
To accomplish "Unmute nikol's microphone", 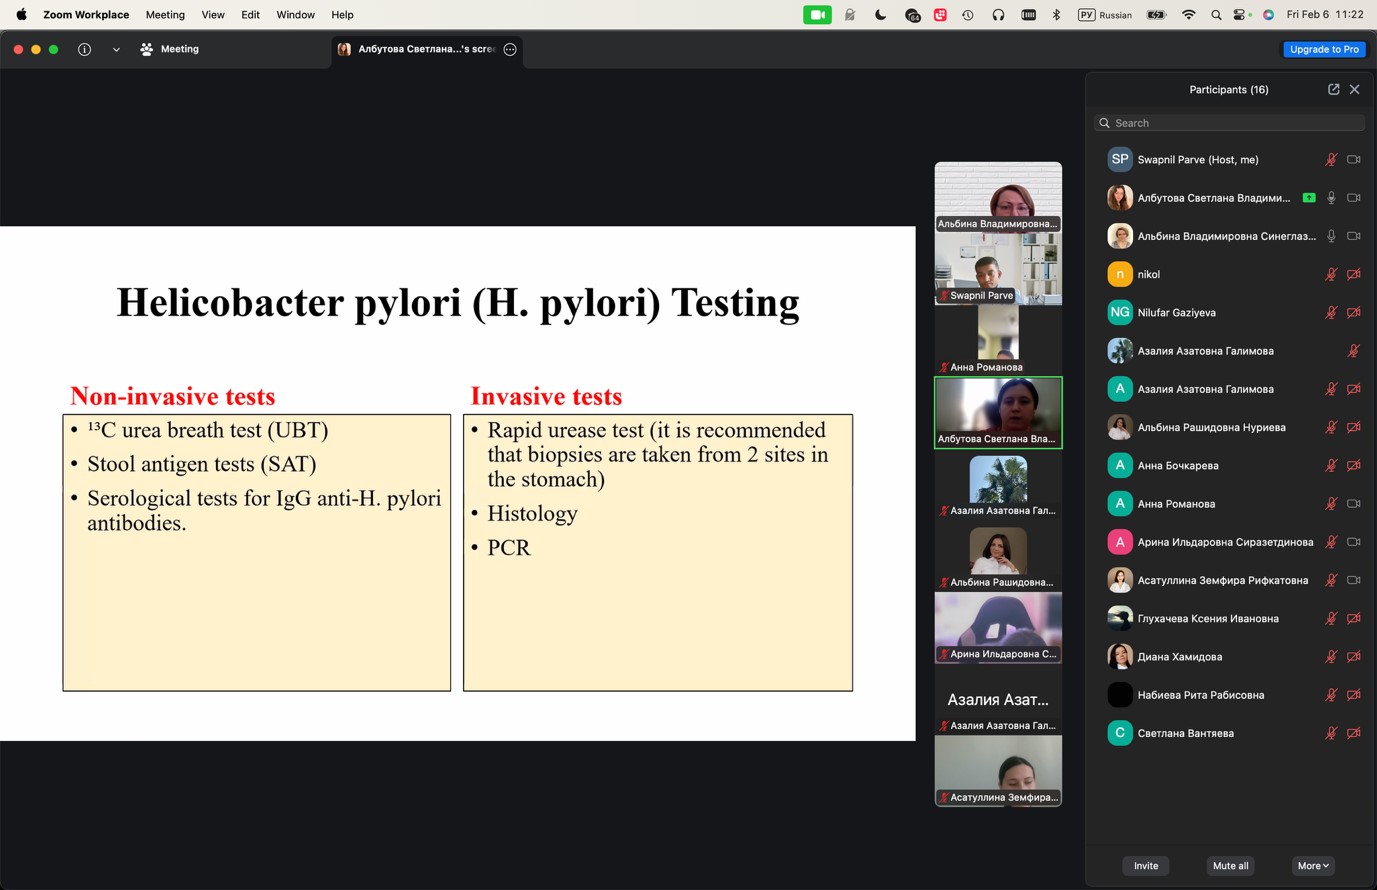I will [1331, 274].
